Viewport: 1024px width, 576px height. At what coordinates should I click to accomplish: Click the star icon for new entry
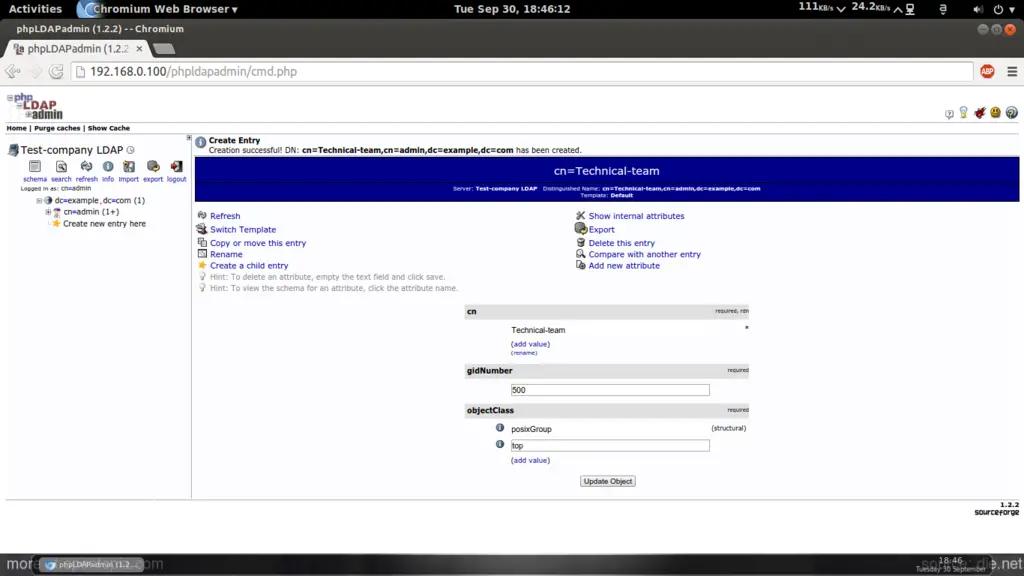tap(56, 223)
